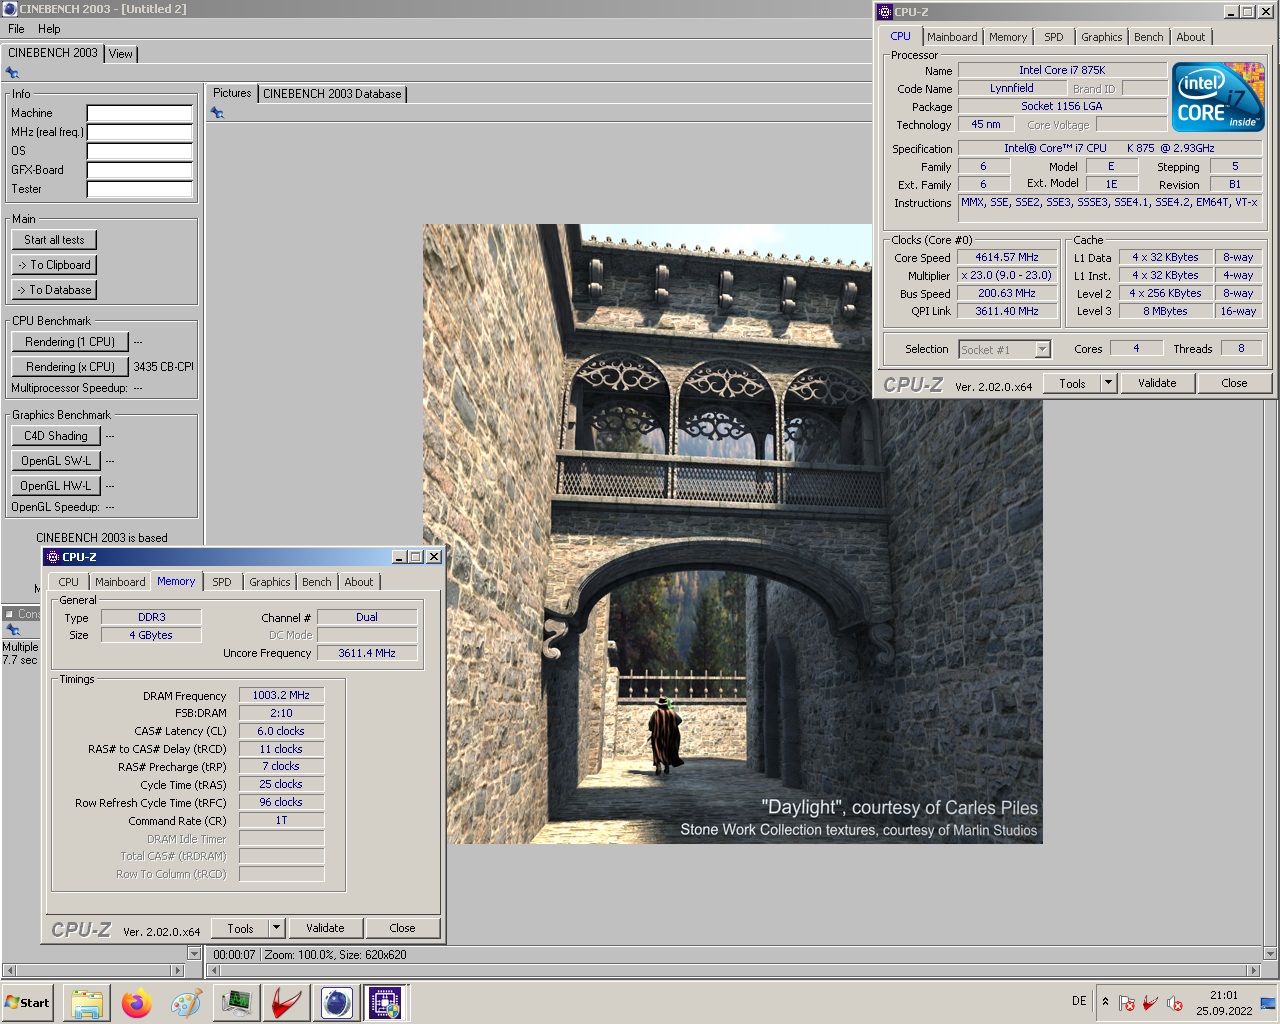The width and height of the screenshot is (1280, 1024).
Task: Click the red wing icon in system tray
Action: [1150, 1002]
